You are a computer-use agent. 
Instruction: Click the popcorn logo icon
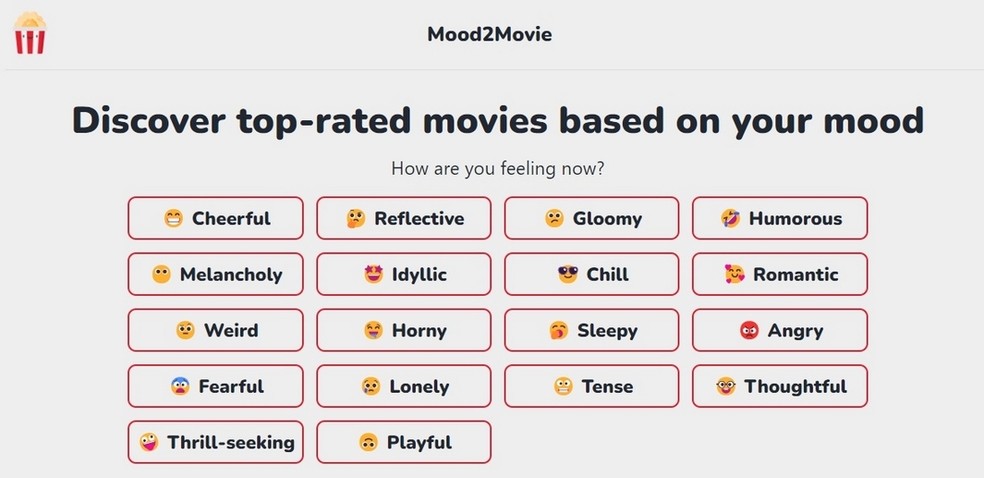[x=30, y=33]
